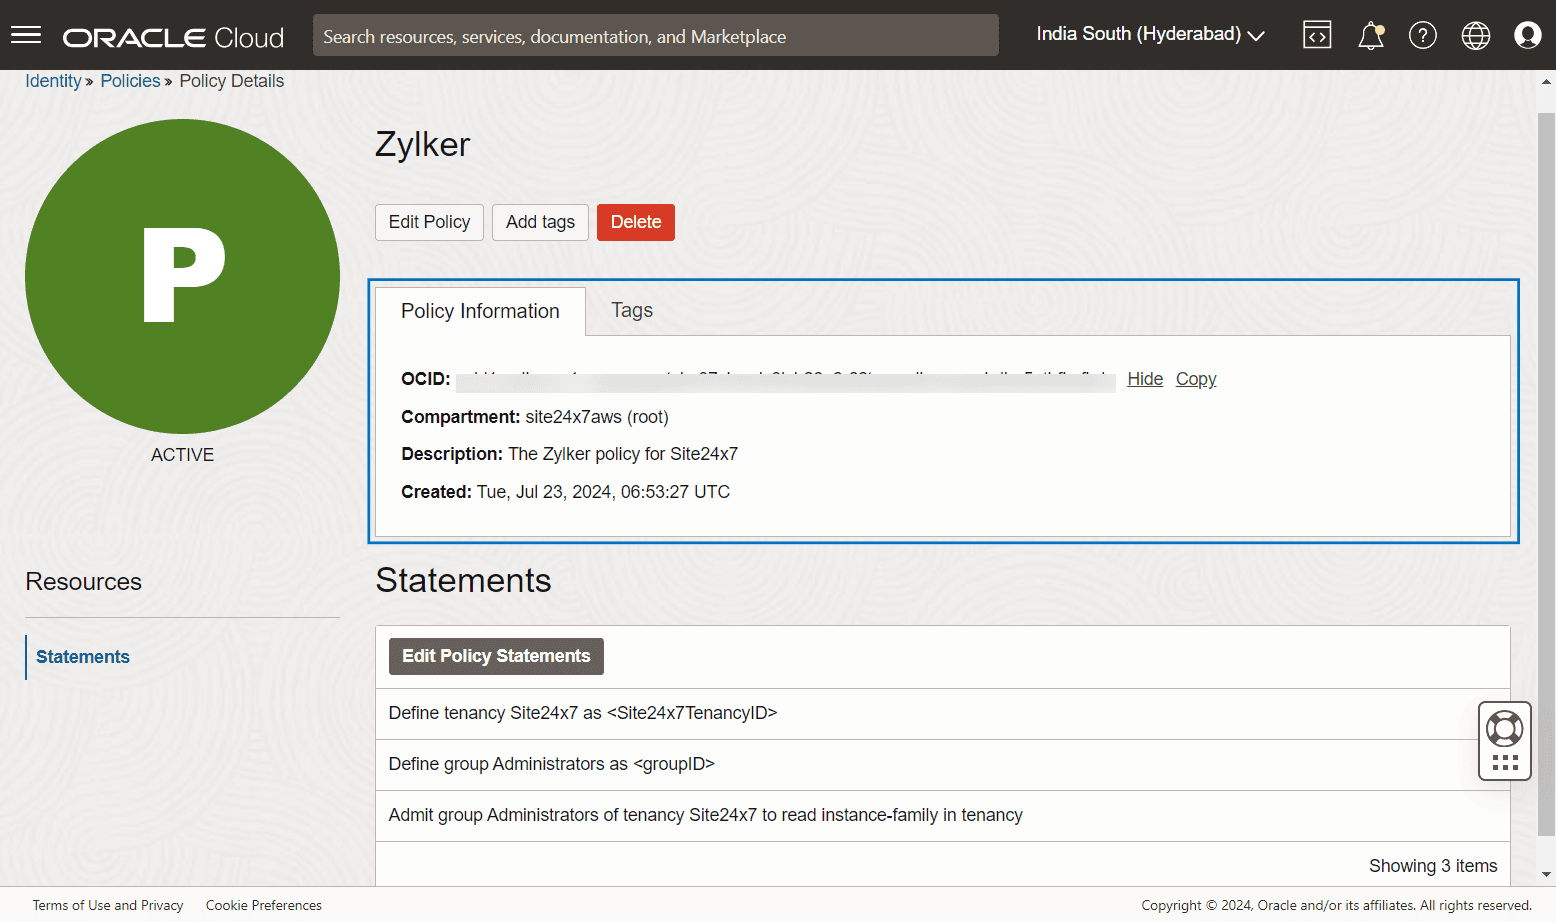Expand the India South (Hyderabad) region selector
This screenshot has height=922, width=1556.
click(x=1150, y=35)
